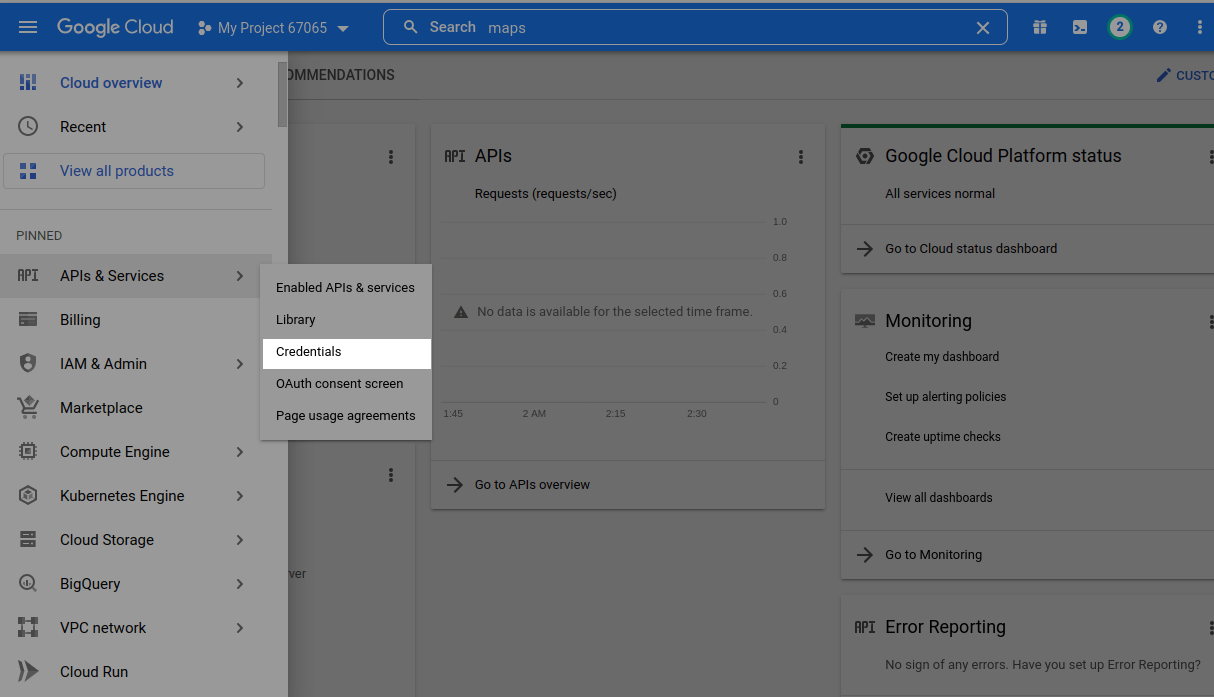Toggle the hamburger navigation menu
Screen dimensions: 1214x697
28,27
